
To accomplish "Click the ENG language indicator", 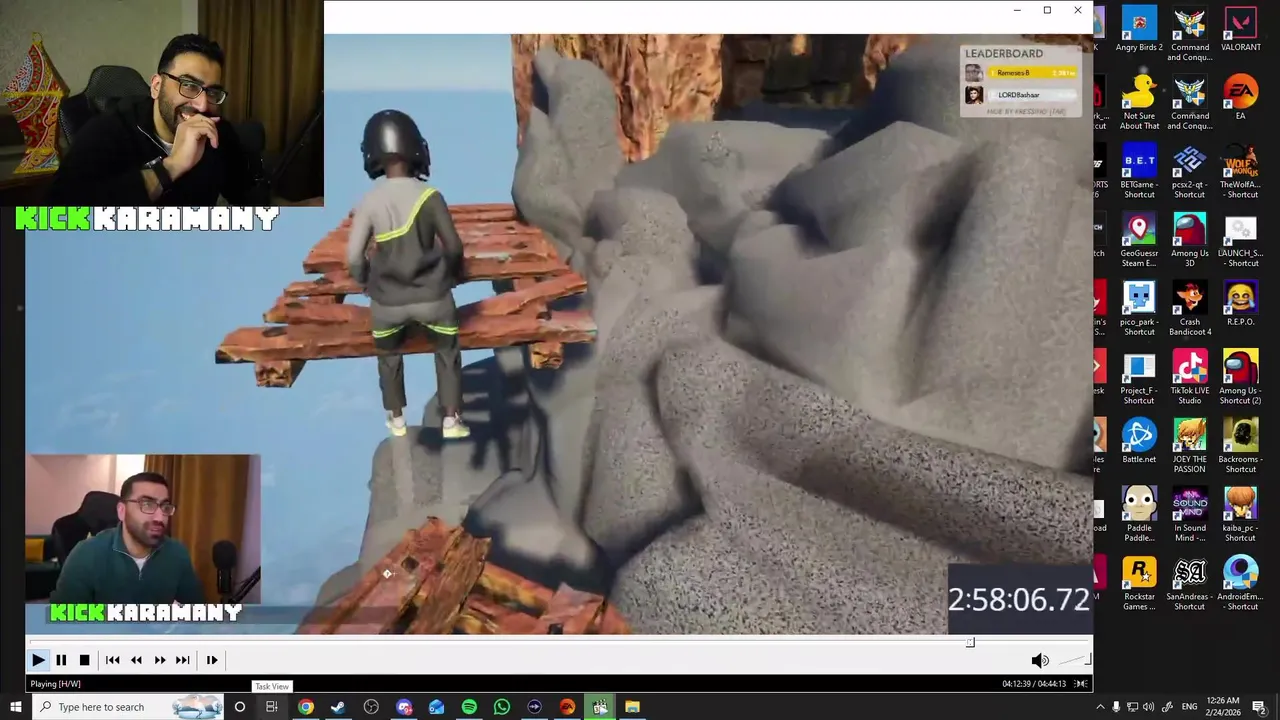I will pos(1189,707).
